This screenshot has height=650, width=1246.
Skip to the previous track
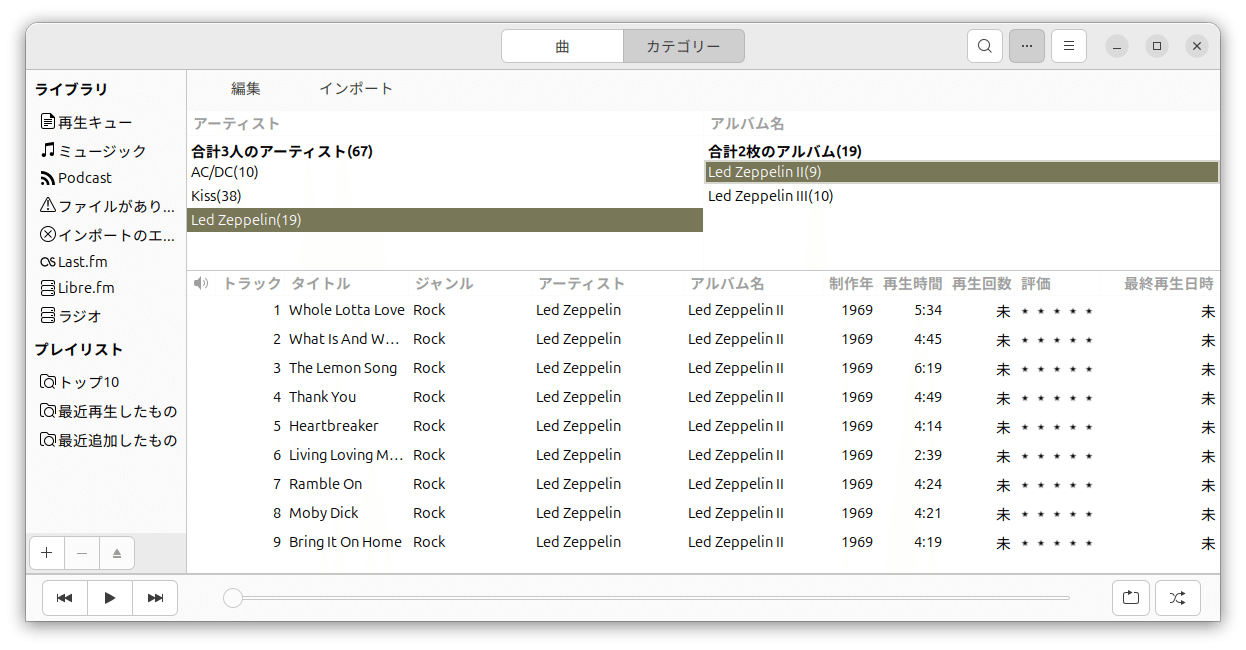pyautogui.click(x=65, y=598)
